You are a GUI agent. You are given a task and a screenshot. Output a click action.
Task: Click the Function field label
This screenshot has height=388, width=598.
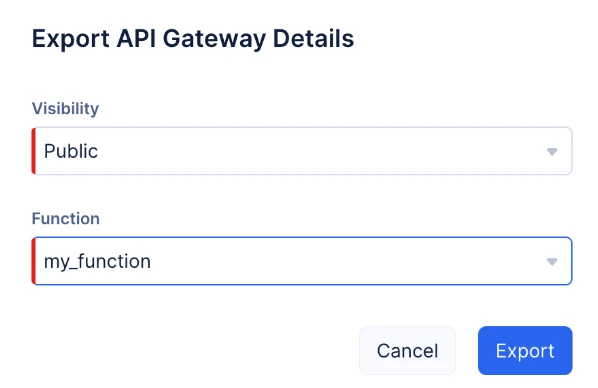point(66,219)
